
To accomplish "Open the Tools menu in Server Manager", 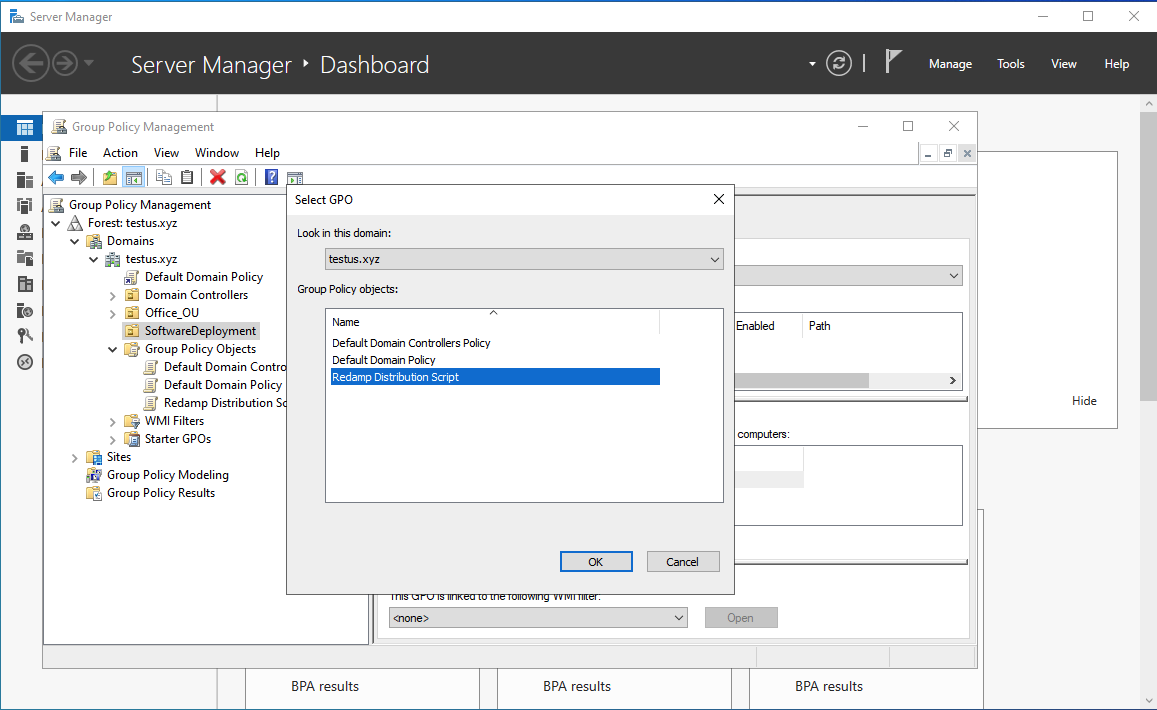I will (1010, 64).
